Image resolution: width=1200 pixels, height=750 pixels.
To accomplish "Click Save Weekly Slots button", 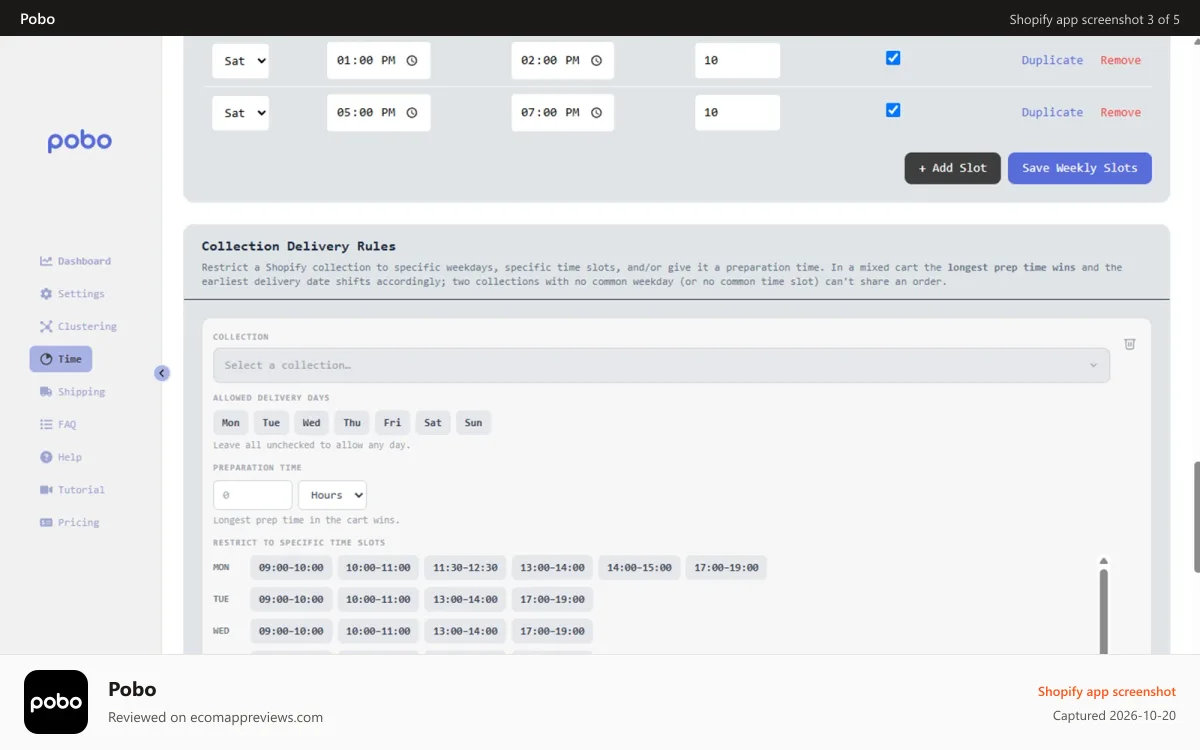I will click(1080, 168).
